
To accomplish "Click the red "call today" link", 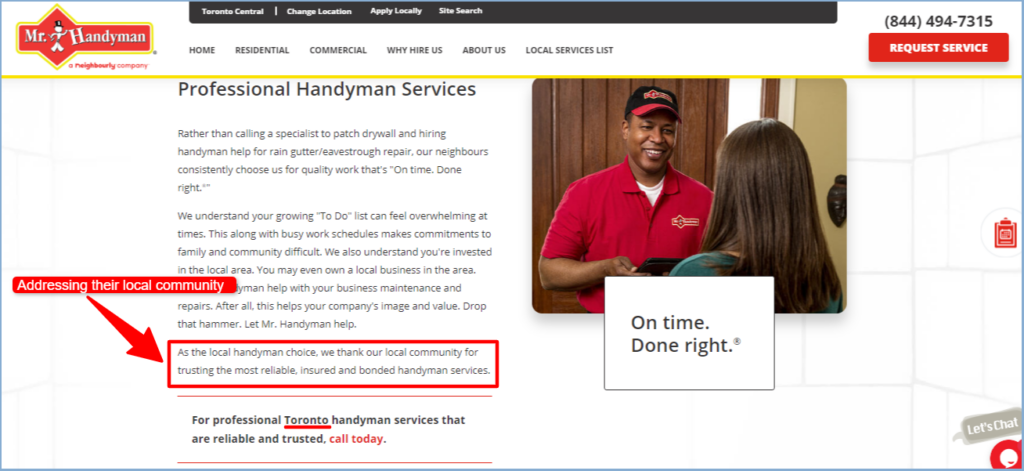I will click(x=356, y=439).
